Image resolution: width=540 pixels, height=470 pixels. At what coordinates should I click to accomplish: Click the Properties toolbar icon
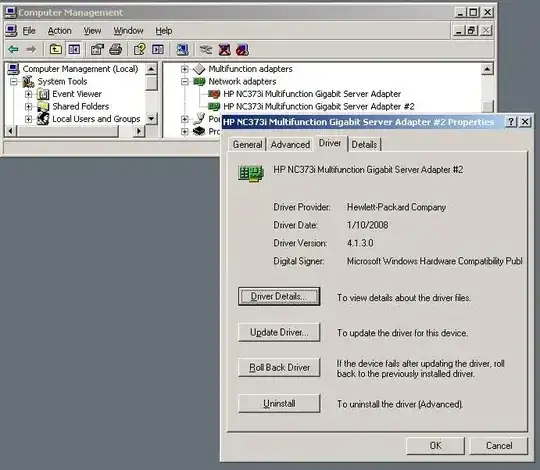click(97, 50)
